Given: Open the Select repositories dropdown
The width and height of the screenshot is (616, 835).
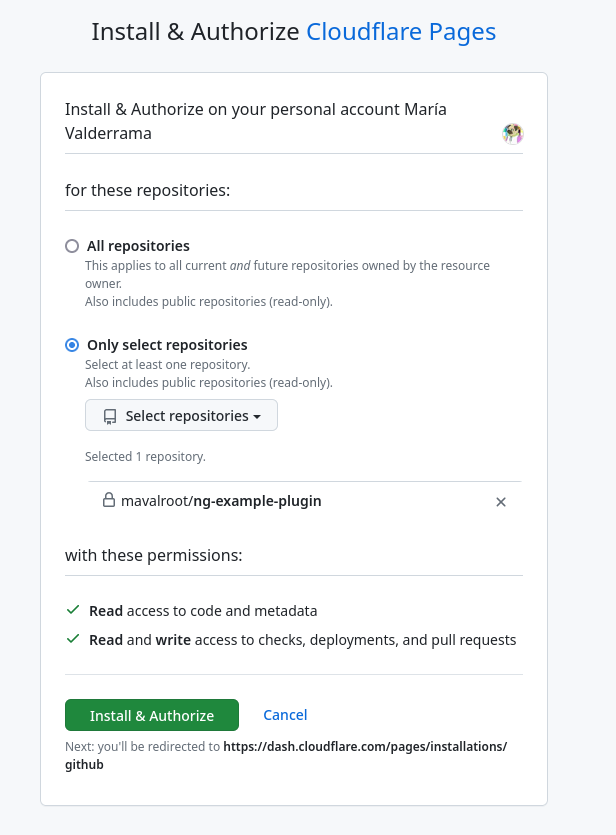Looking at the screenshot, I should point(181,416).
